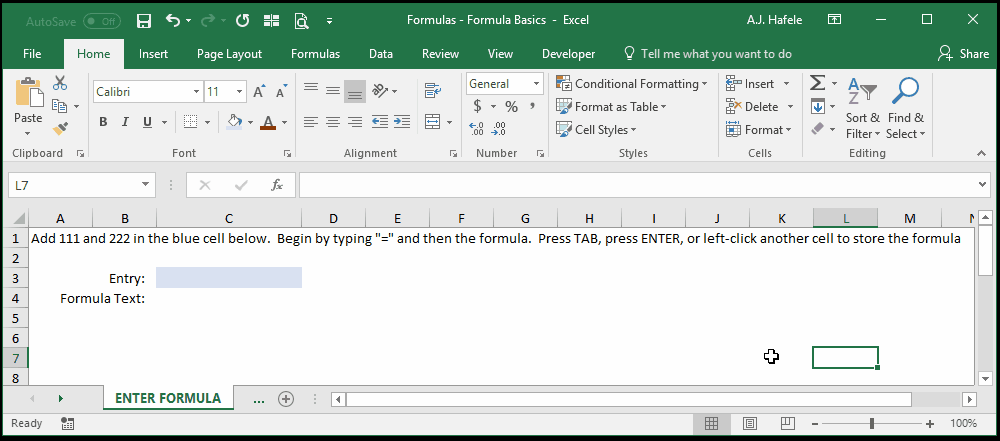Click the Share button
Screen dimensions: 1000x441
(x=963, y=54)
